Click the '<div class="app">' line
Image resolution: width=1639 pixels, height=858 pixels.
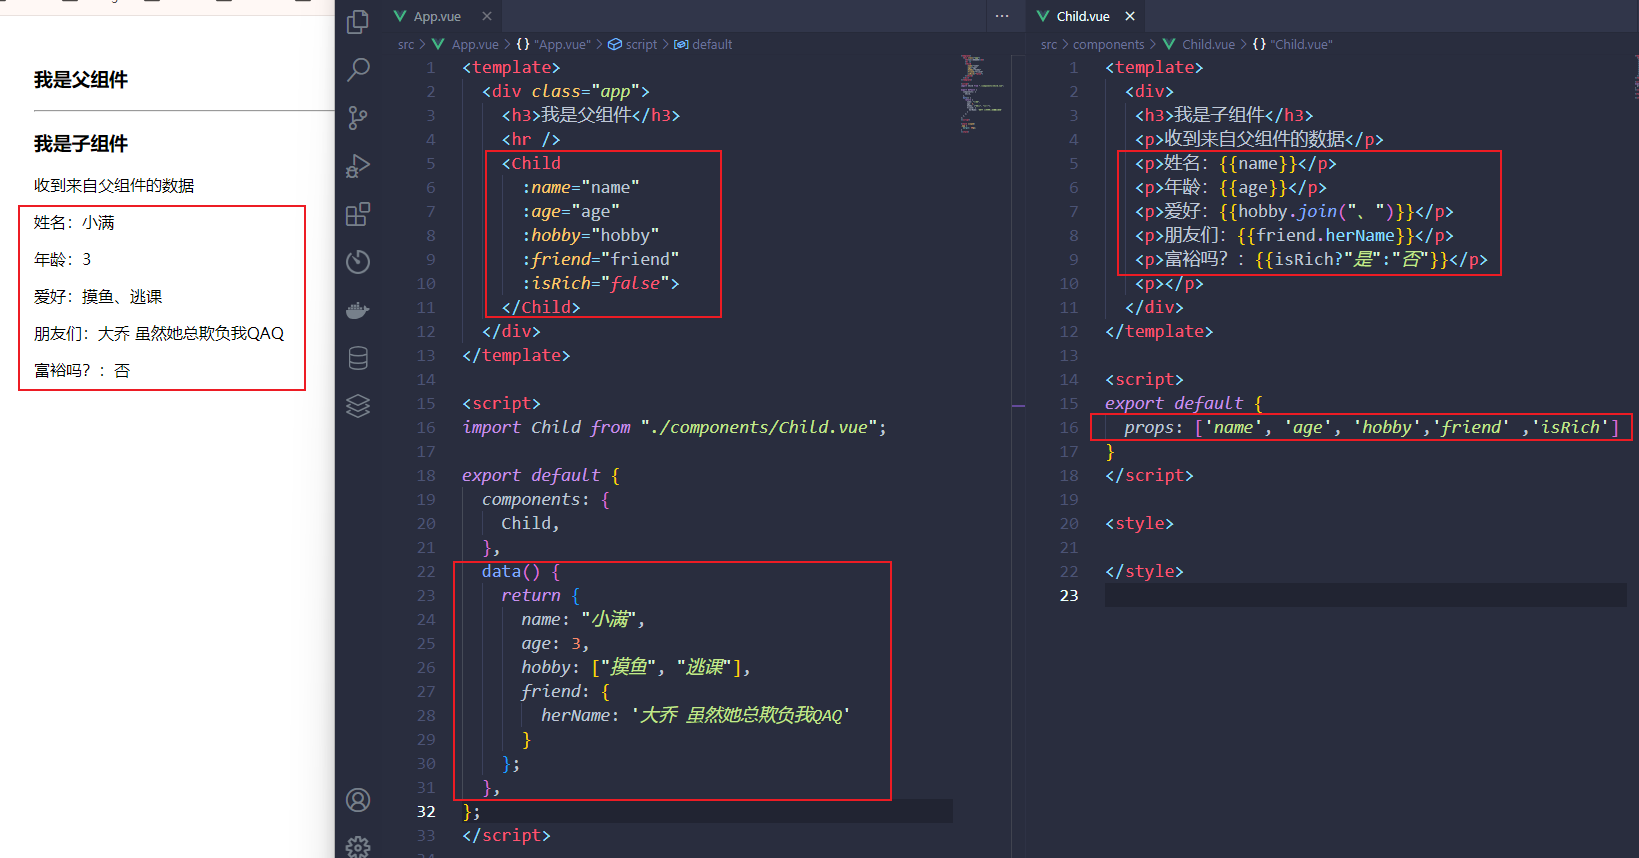565,91
